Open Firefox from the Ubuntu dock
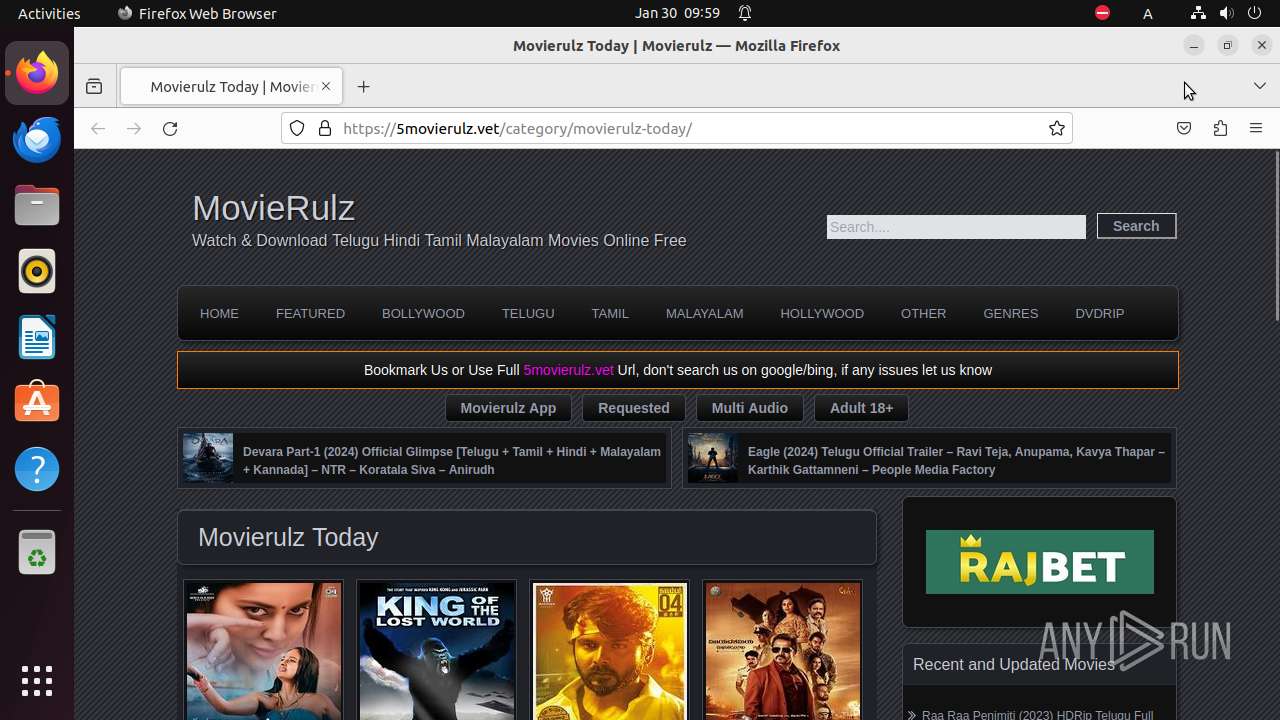The width and height of the screenshot is (1280, 720). pos(37,73)
